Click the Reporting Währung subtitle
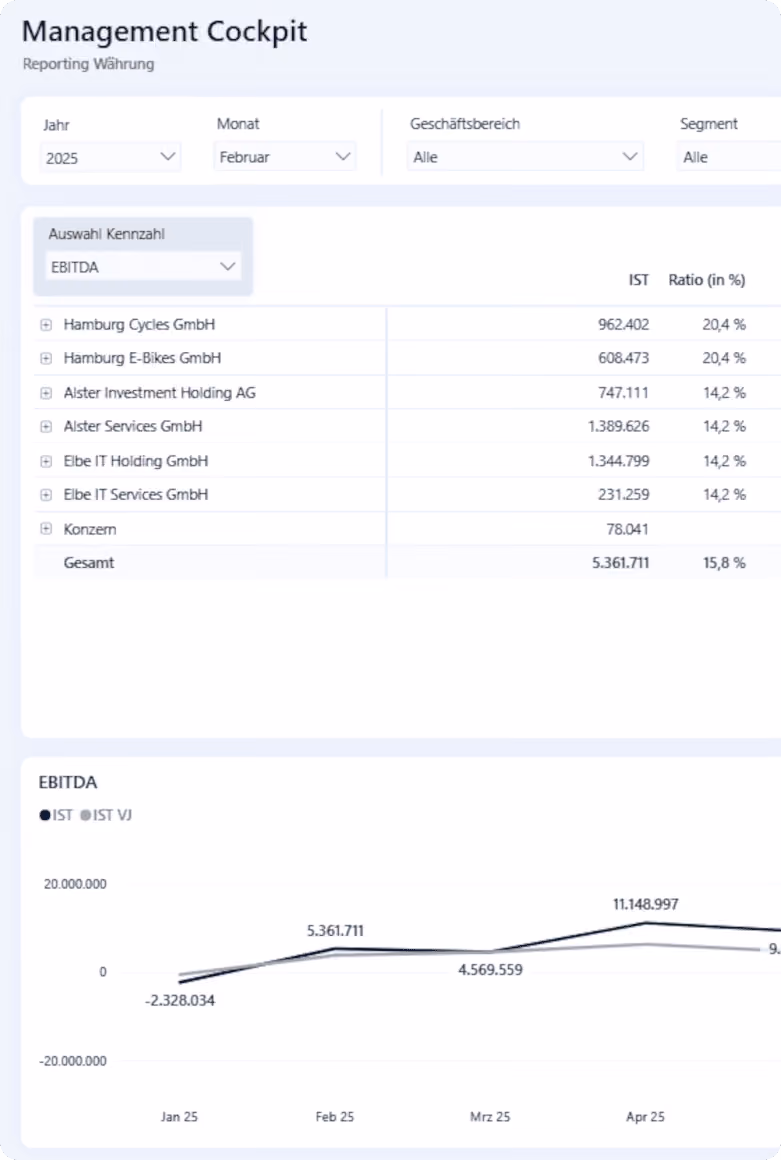Screen dimensions: 781x1160 (x=89, y=64)
